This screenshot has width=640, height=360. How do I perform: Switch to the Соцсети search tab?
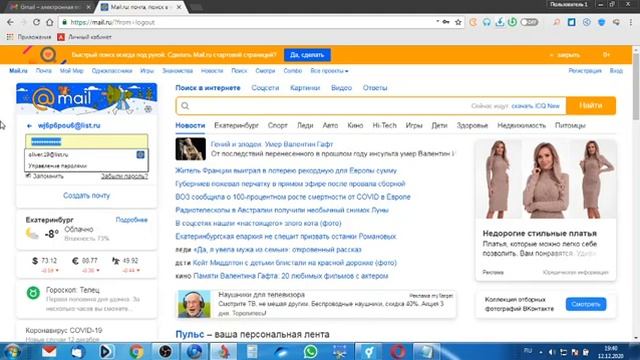tap(265, 88)
